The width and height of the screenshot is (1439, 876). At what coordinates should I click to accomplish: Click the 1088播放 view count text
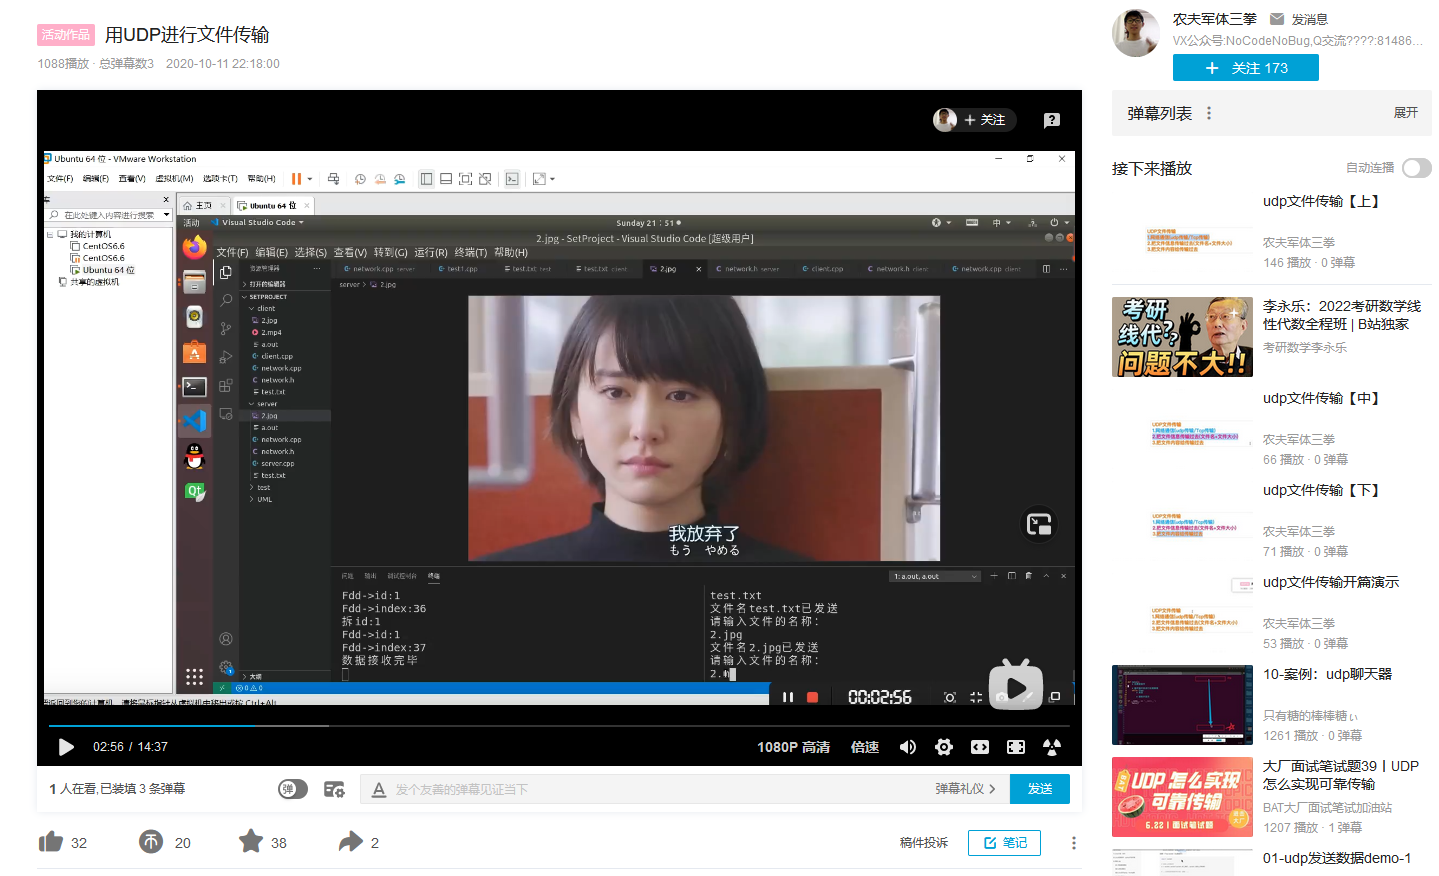coord(64,64)
